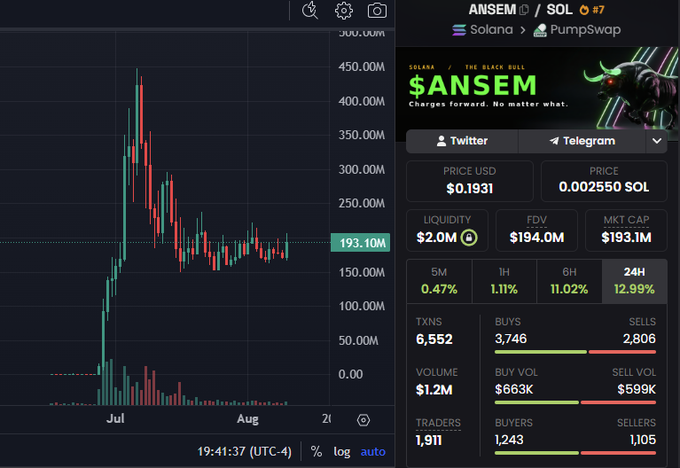
Task: Click the buyers versus sellers ratio bar
Action: pyautogui.click(x=575, y=453)
